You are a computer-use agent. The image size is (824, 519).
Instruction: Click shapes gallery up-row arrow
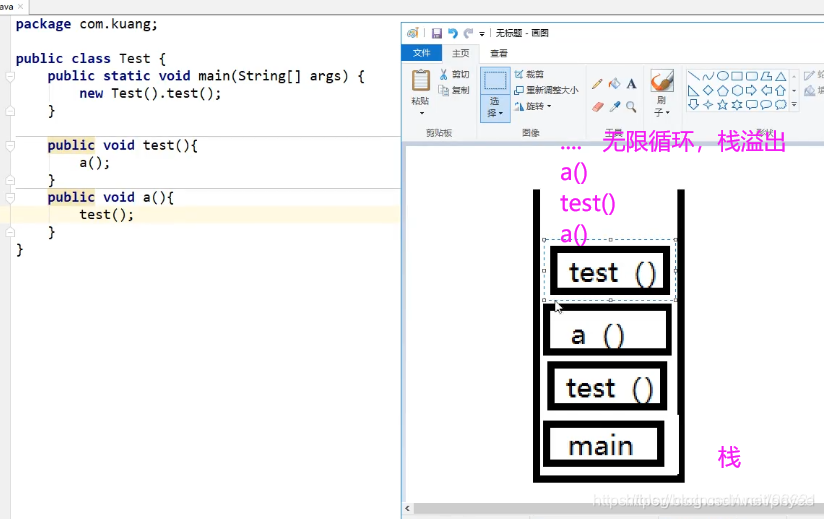(794, 77)
